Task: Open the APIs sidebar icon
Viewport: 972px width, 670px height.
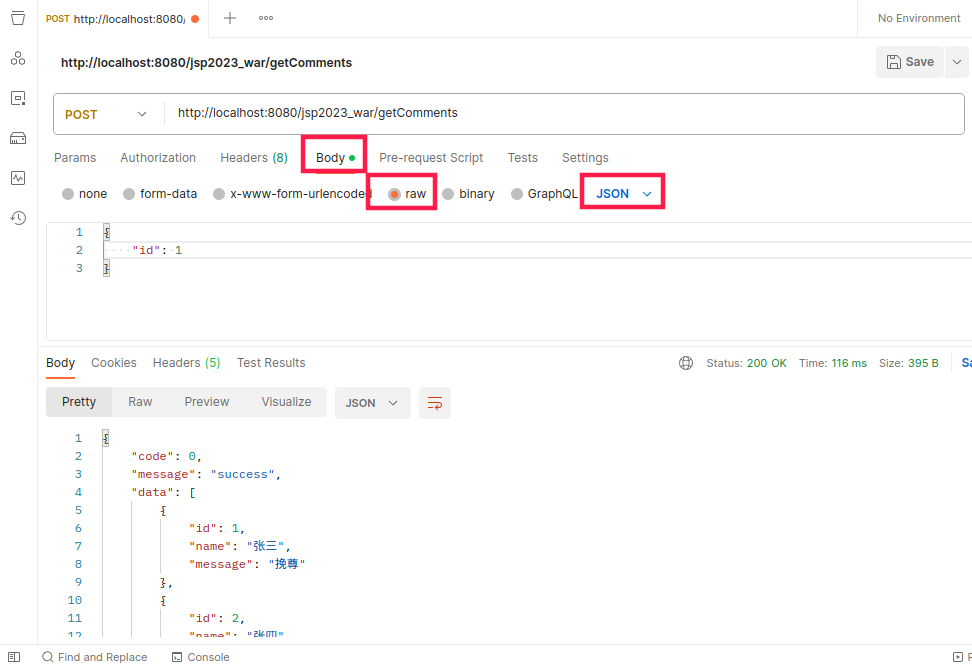Action: coord(18,58)
